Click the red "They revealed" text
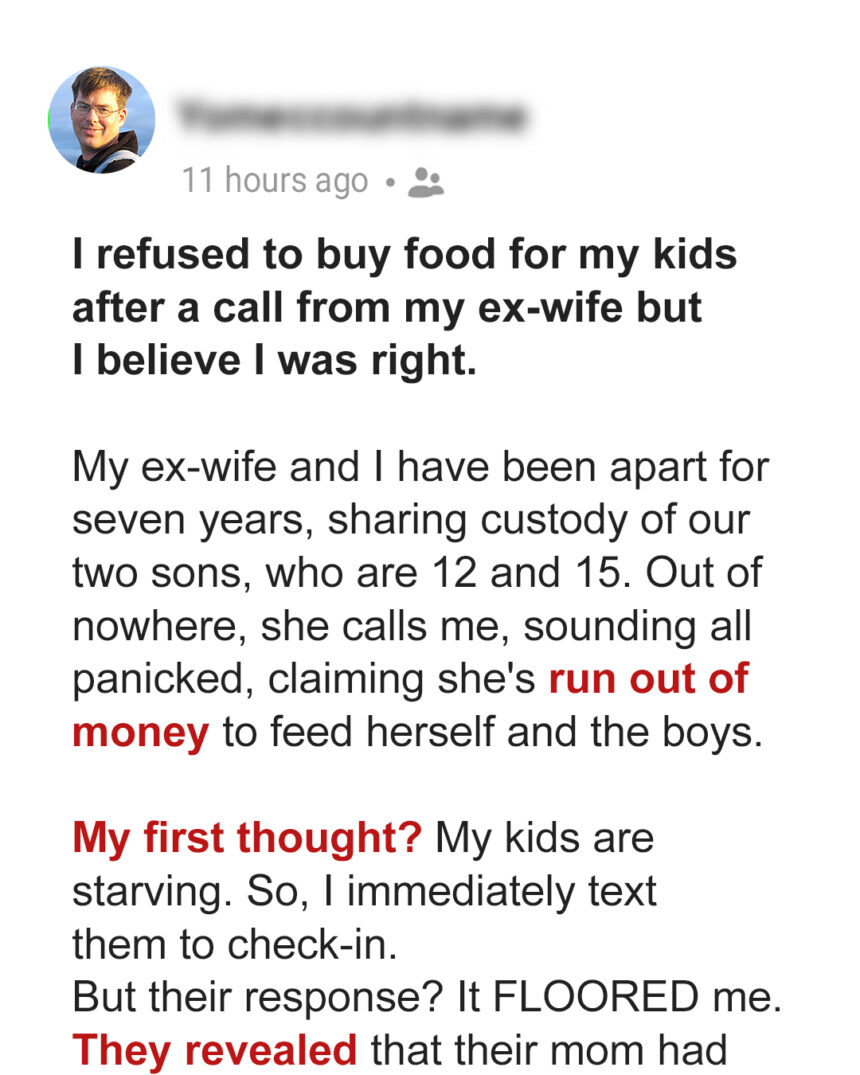This screenshot has width=860, height=1075. click(214, 1049)
